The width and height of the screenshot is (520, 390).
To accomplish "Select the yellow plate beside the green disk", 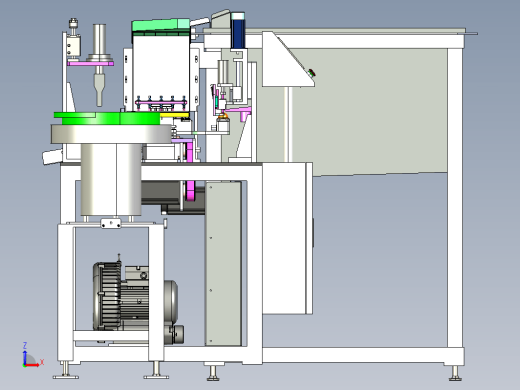I will pyautogui.click(x=175, y=115).
